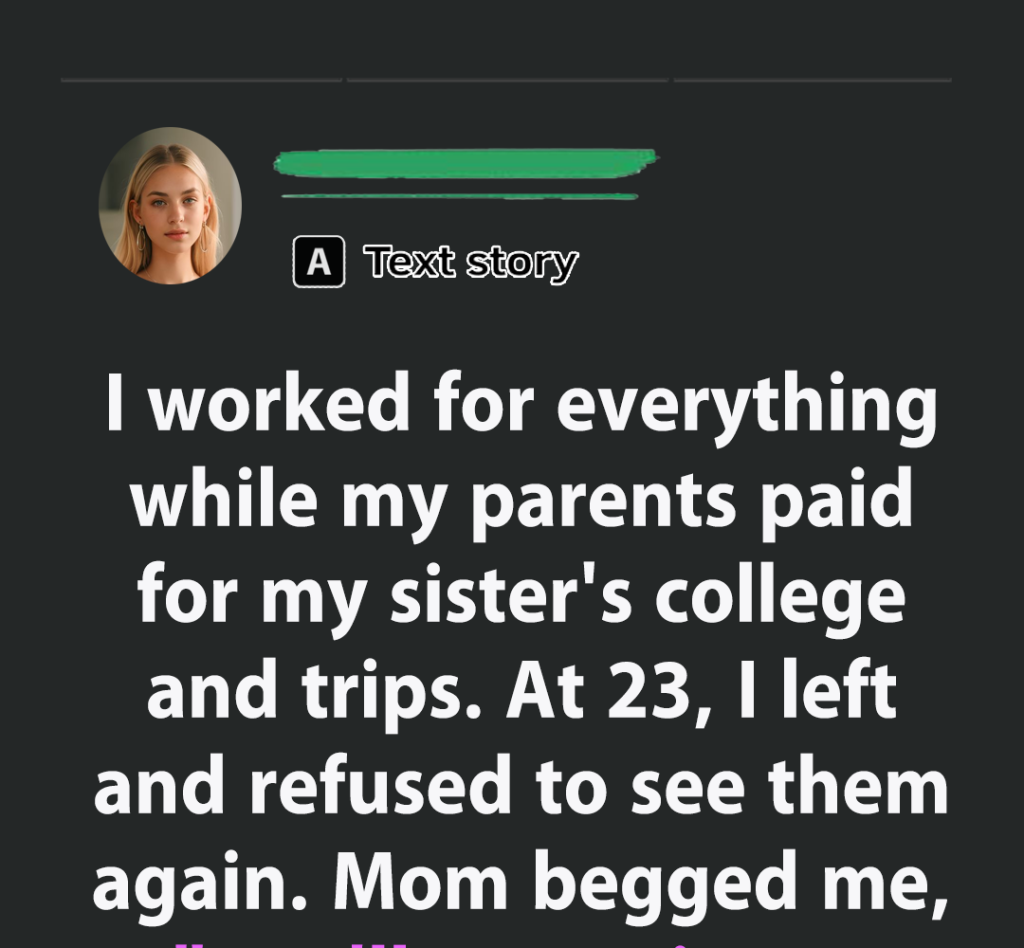Click the word "worked" in the story

(280, 404)
